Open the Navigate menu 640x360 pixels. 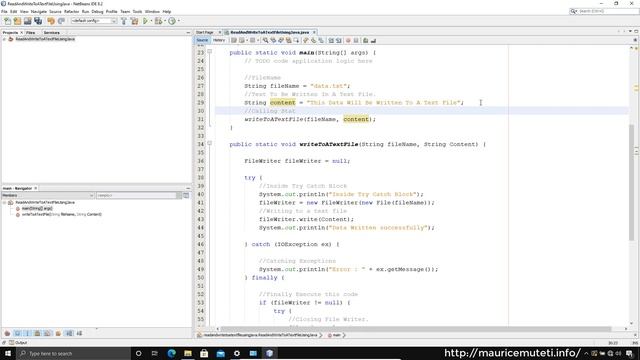39,11
